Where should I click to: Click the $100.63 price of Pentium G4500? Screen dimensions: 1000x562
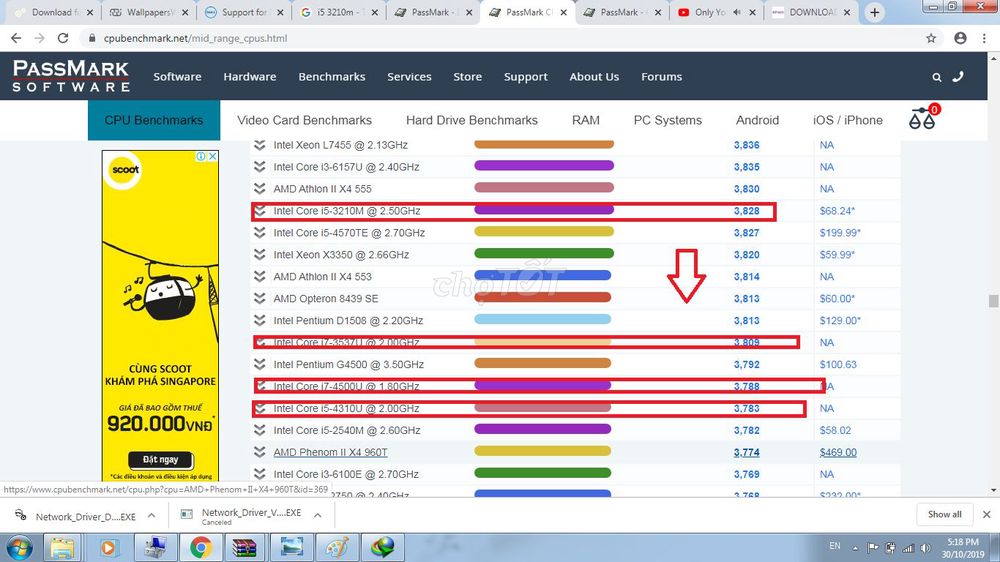pyautogui.click(x=838, y=364)
